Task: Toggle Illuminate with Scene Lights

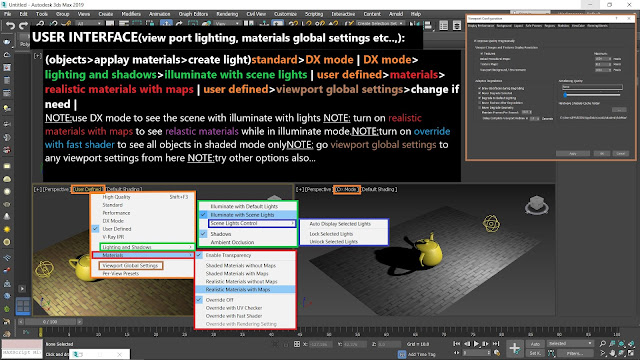Action: point(247,215)
